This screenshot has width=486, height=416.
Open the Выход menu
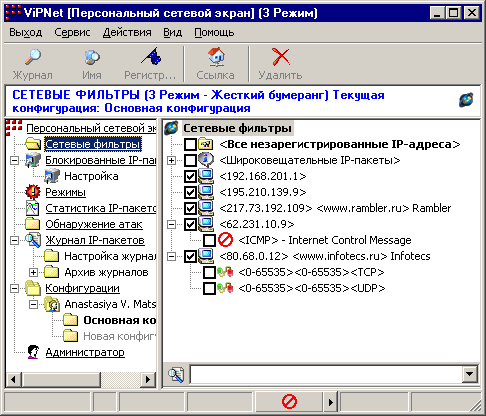click(26, 32)
